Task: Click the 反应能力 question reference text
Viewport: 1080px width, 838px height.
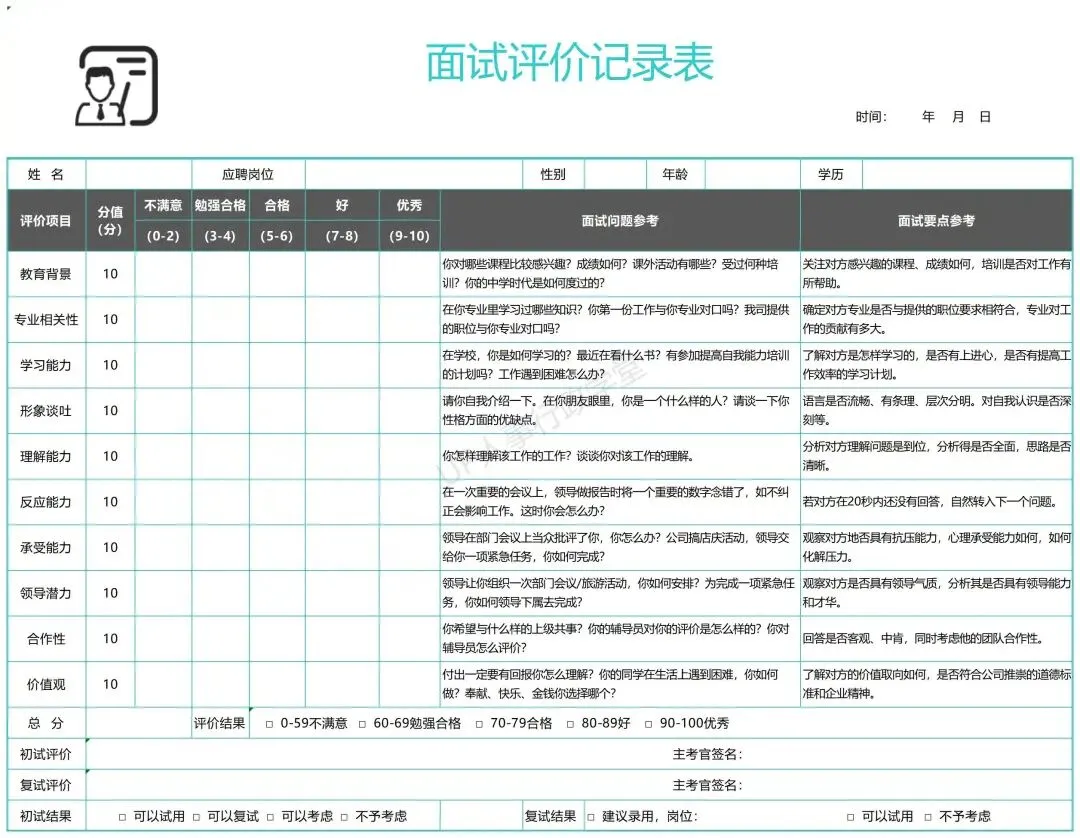Action: [x=616, y=501]
